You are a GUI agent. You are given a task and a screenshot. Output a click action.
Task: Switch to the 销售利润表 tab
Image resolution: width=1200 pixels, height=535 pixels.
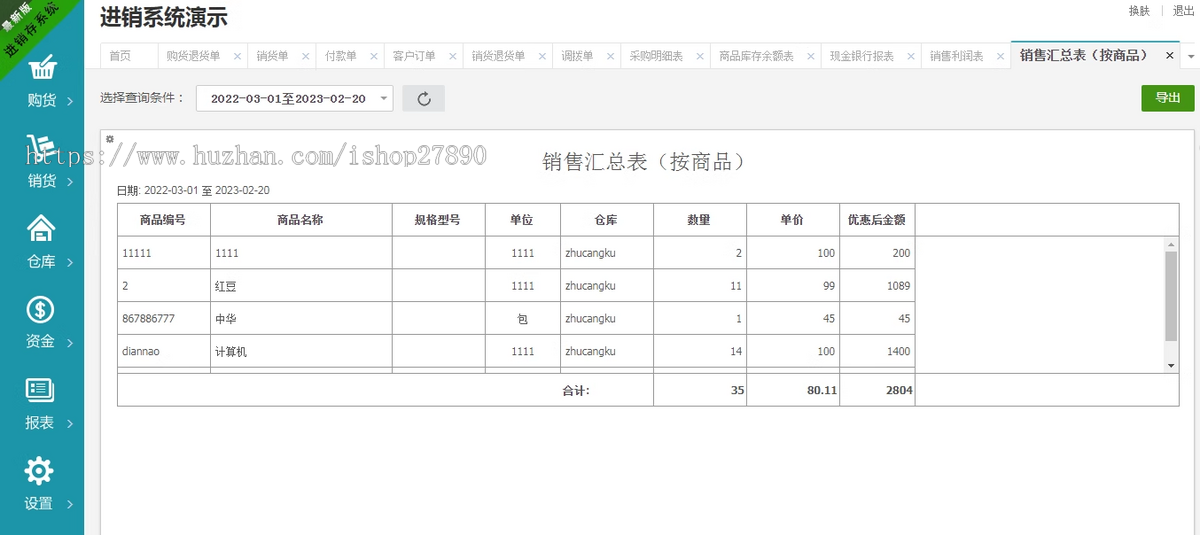956,56
